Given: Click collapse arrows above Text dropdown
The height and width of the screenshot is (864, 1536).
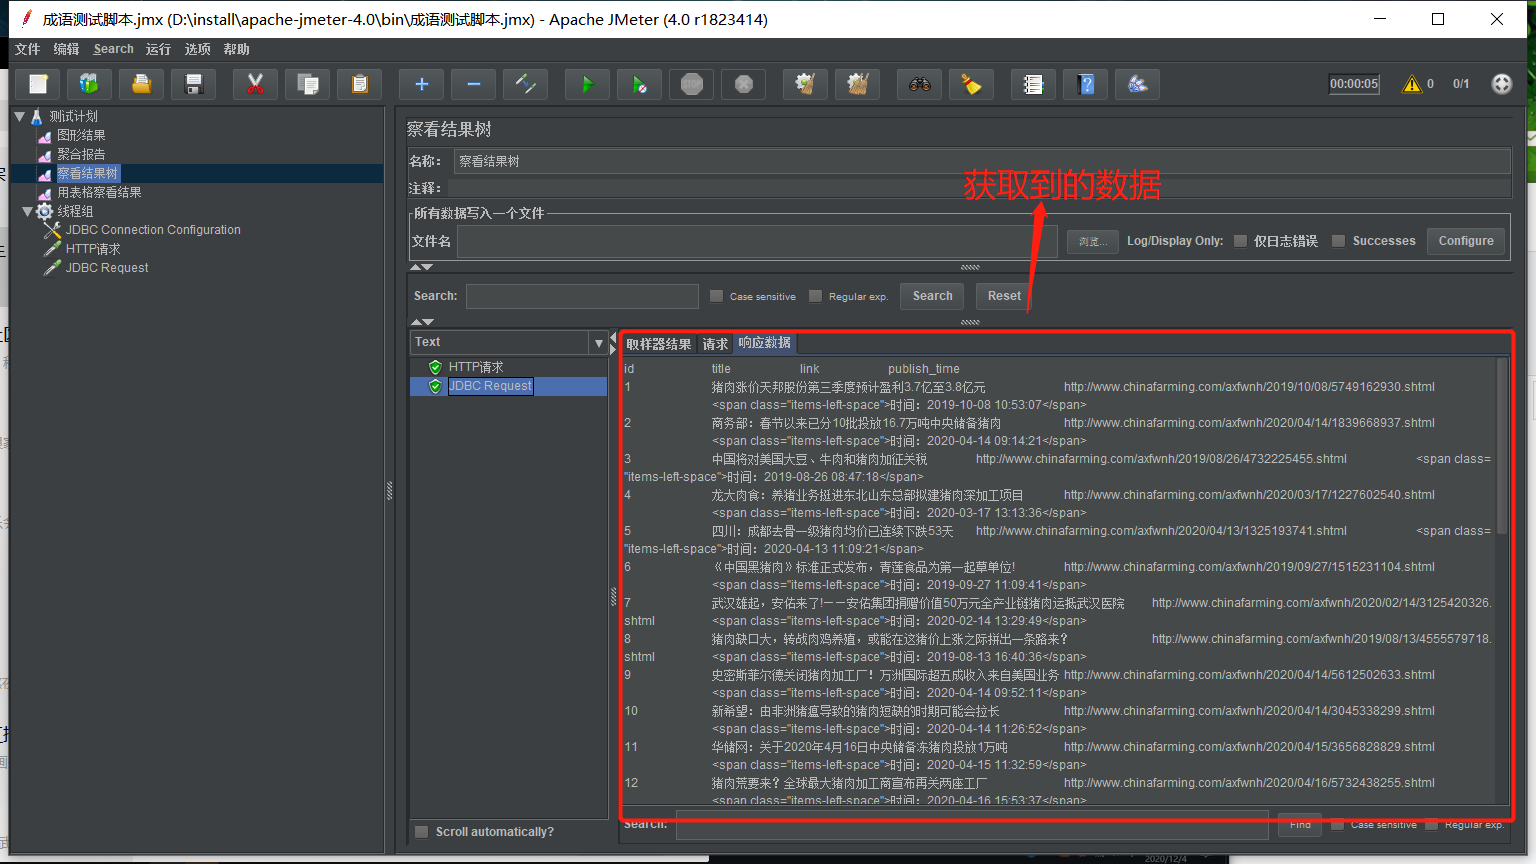Looking at the screenshot, I should pyautogui.click(x=422, y=322).
